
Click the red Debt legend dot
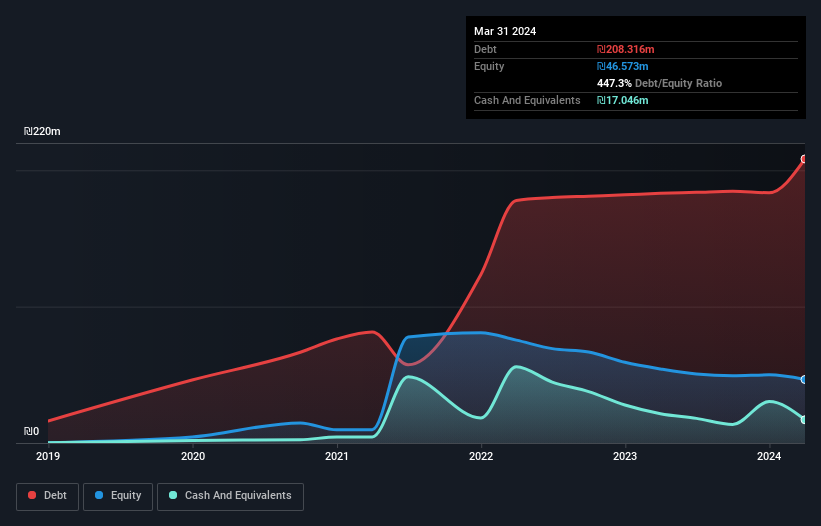point(32,495)
